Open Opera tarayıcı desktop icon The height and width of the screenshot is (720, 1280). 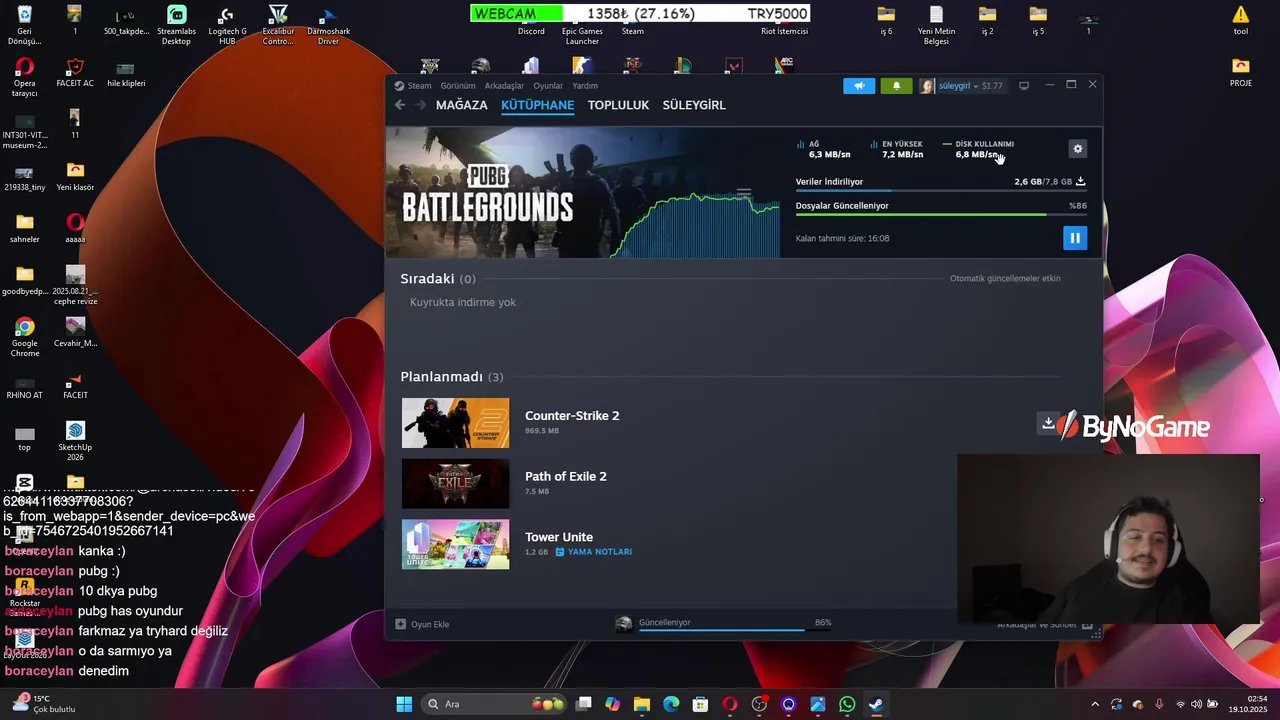[x=25, y=78]
